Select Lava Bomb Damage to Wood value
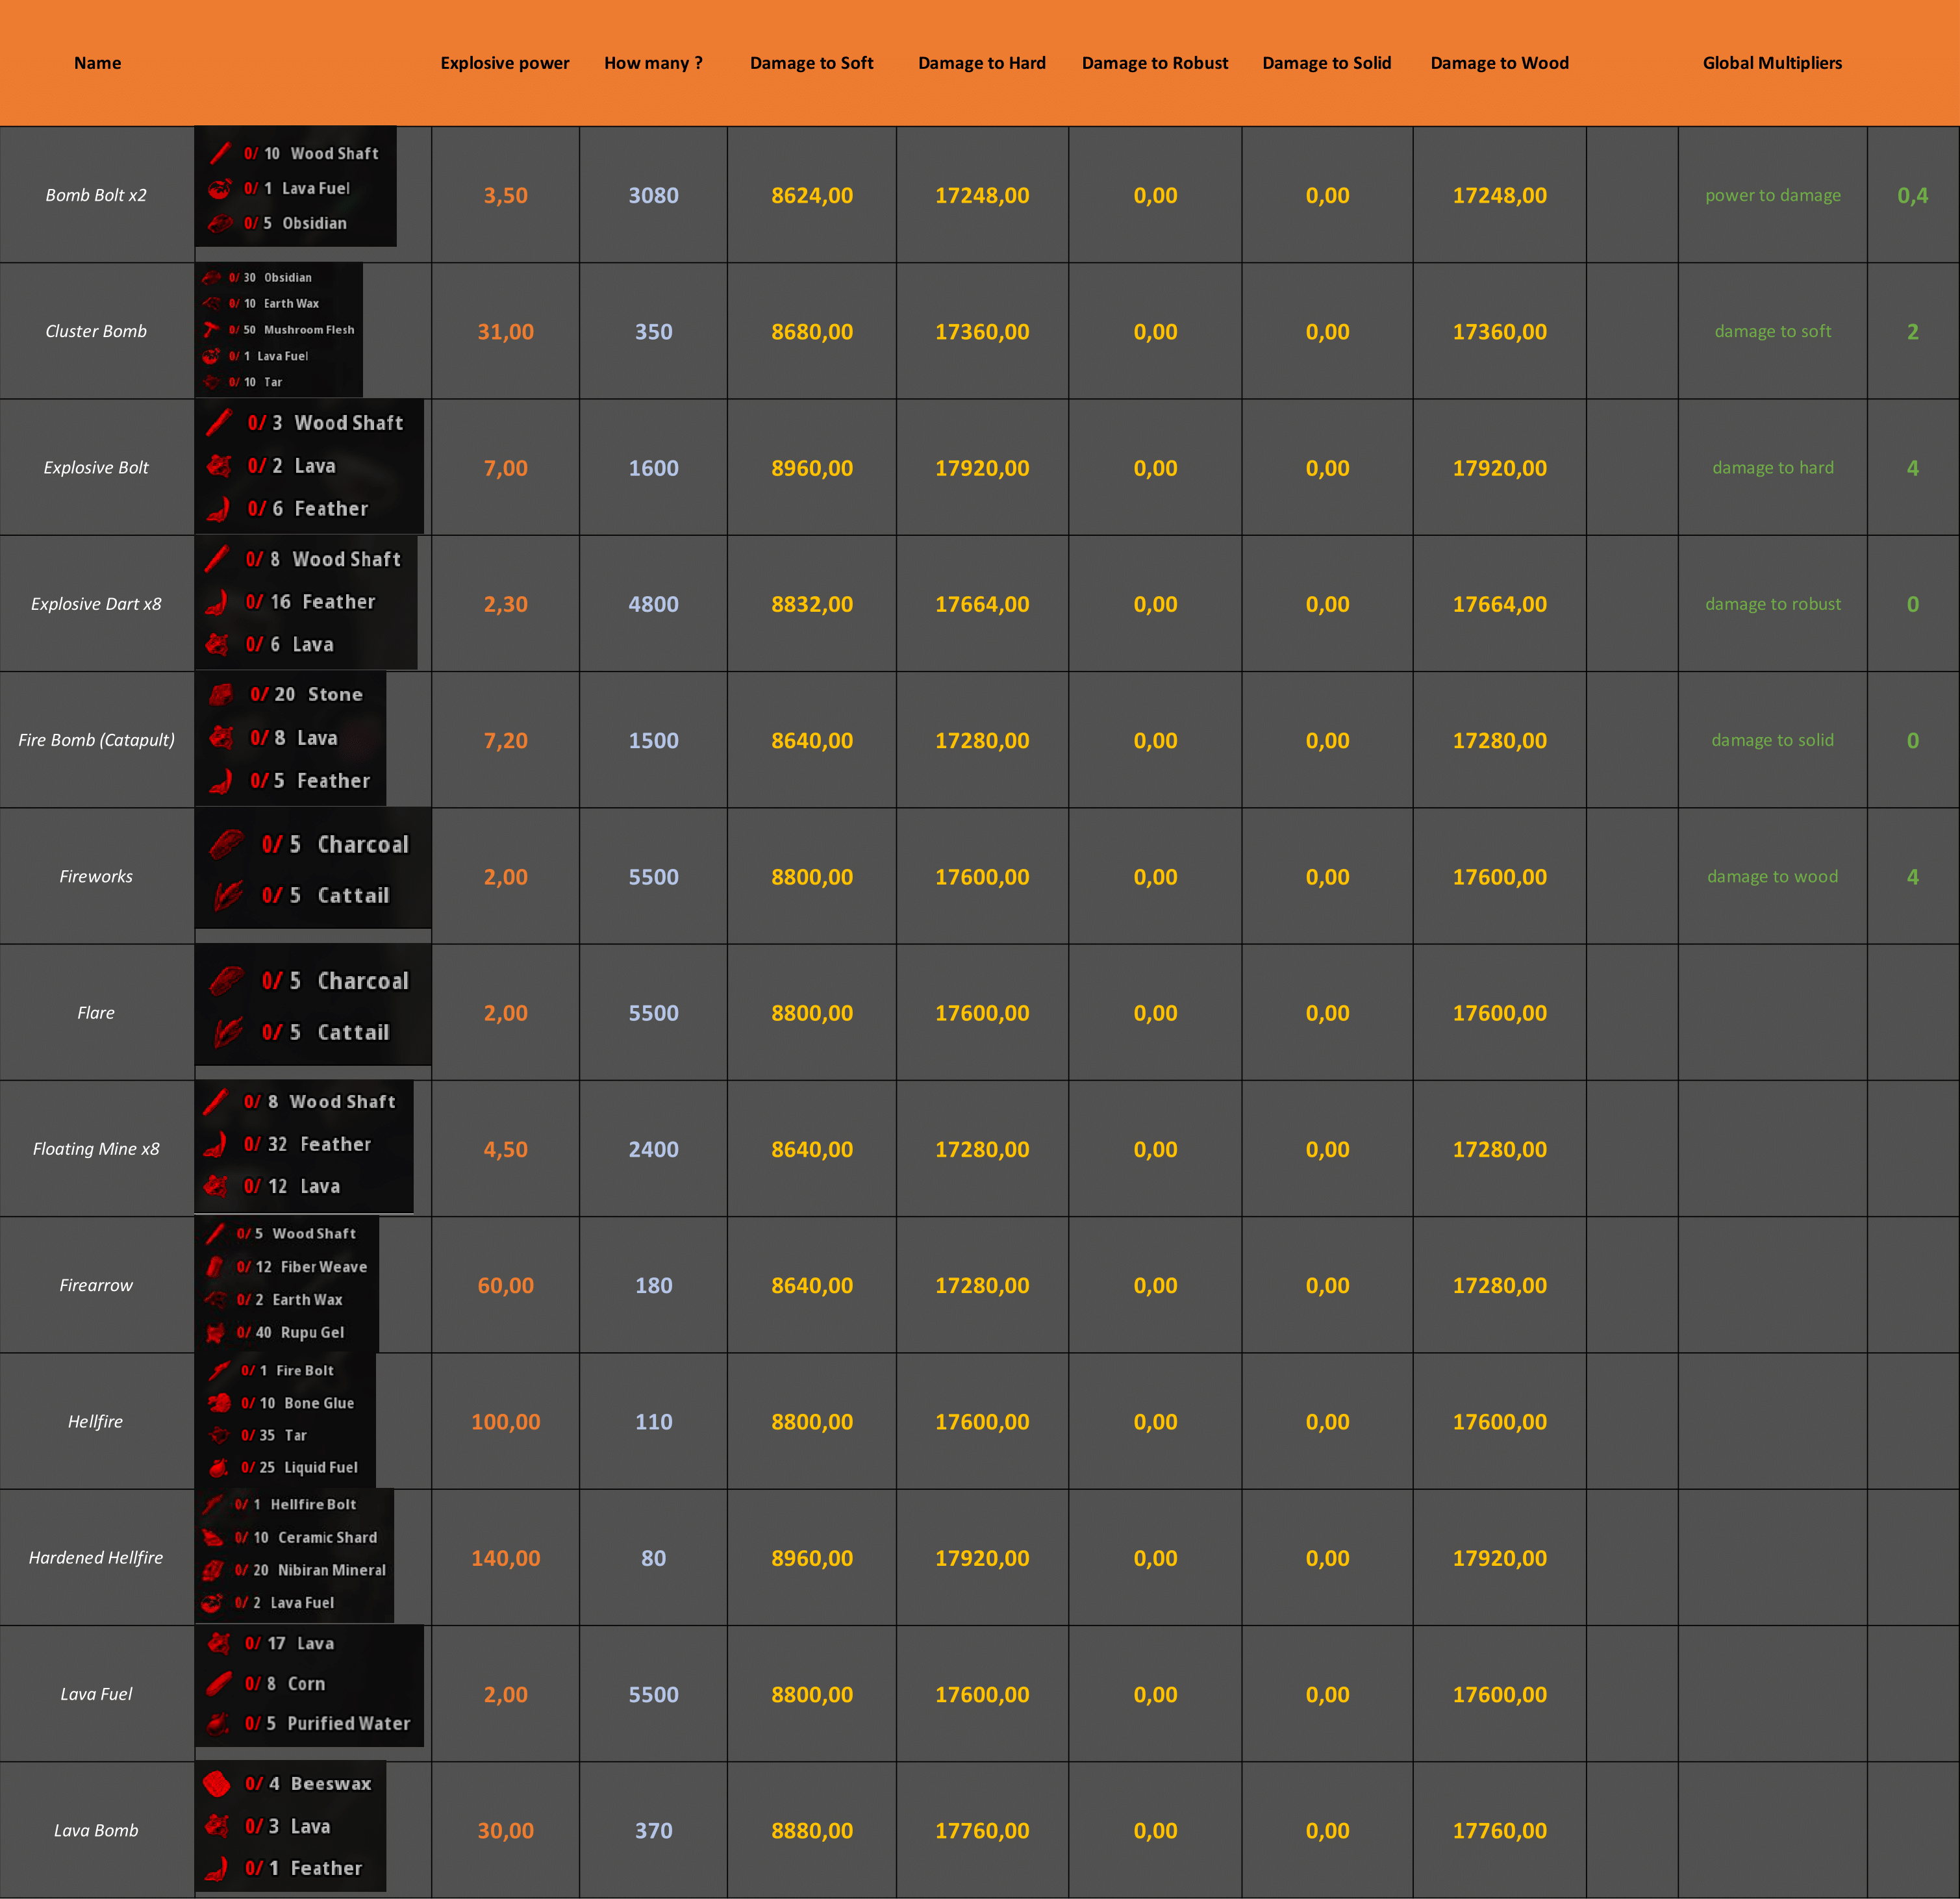Screen dimensions: 1960x1899 pyautogui.click(x=1498, y=1830)
